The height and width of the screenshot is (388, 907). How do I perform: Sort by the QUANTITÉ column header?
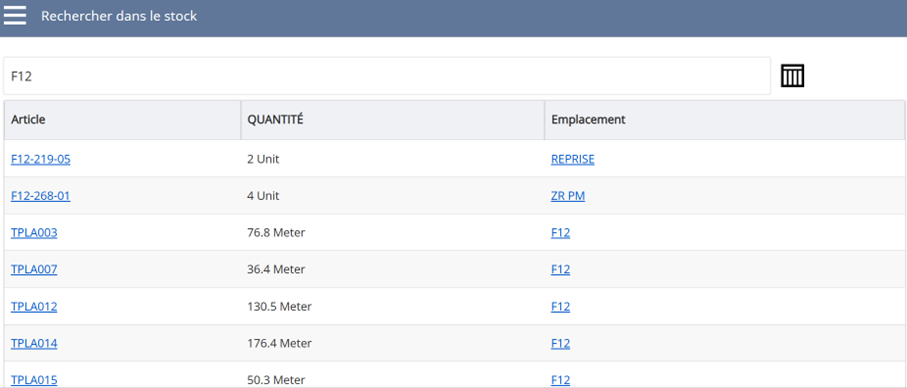coord(393,120)
